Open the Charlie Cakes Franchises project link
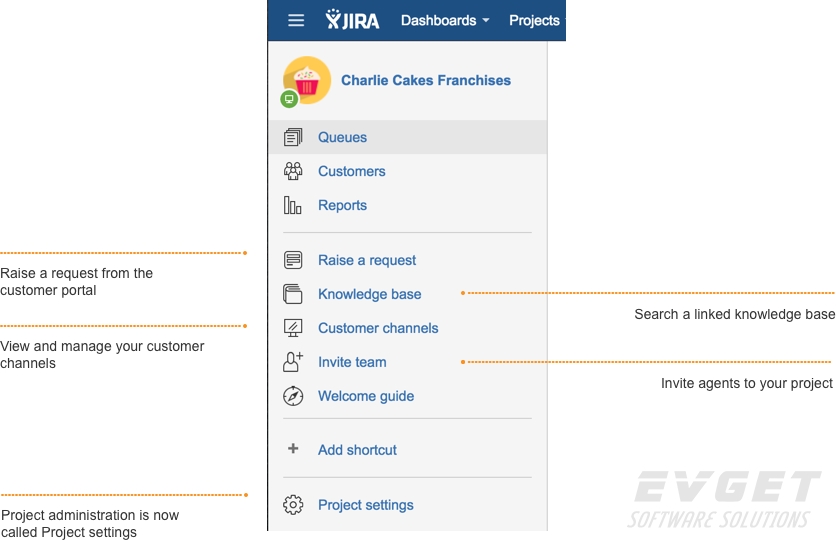The width and height of the screenshot is (836, 540). pyautogui.click(x=425, y=80)
